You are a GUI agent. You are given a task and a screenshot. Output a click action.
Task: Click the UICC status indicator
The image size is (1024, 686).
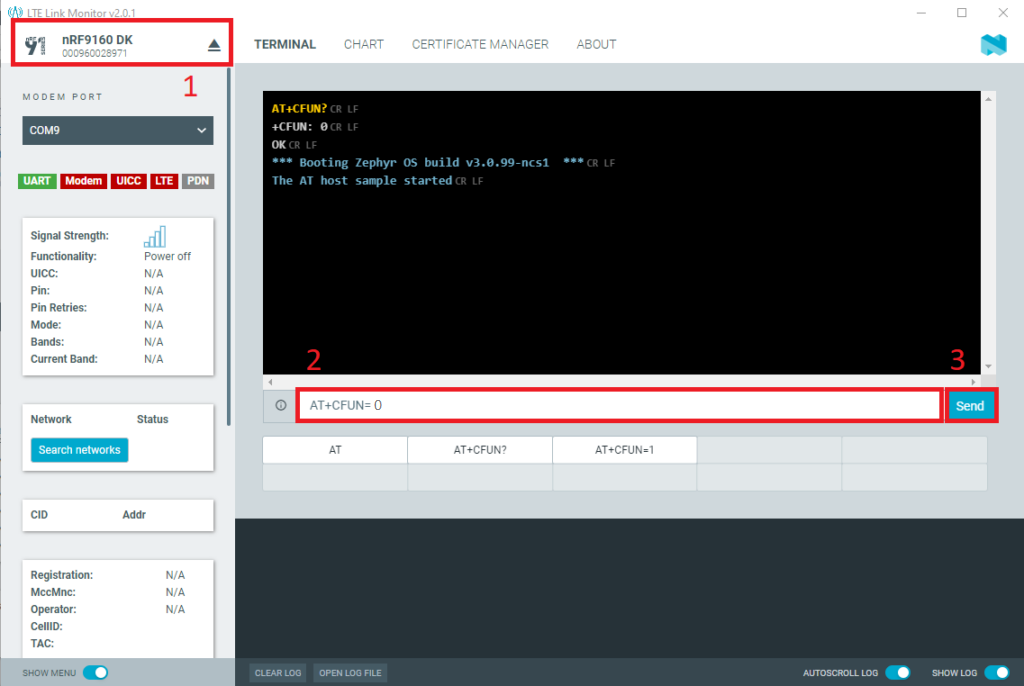point(129,181)
